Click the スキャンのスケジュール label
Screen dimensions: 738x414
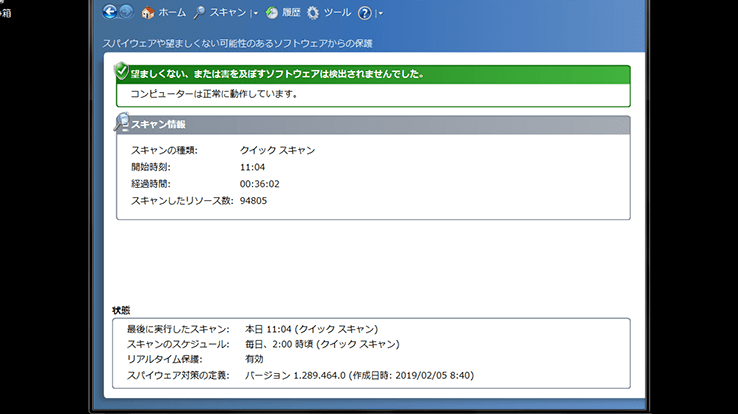point(178,344)
